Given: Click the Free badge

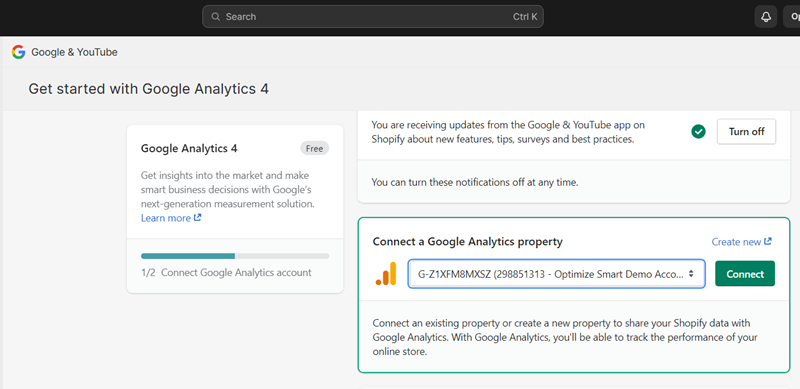Looking at the screenshot, I should point(314,149).
